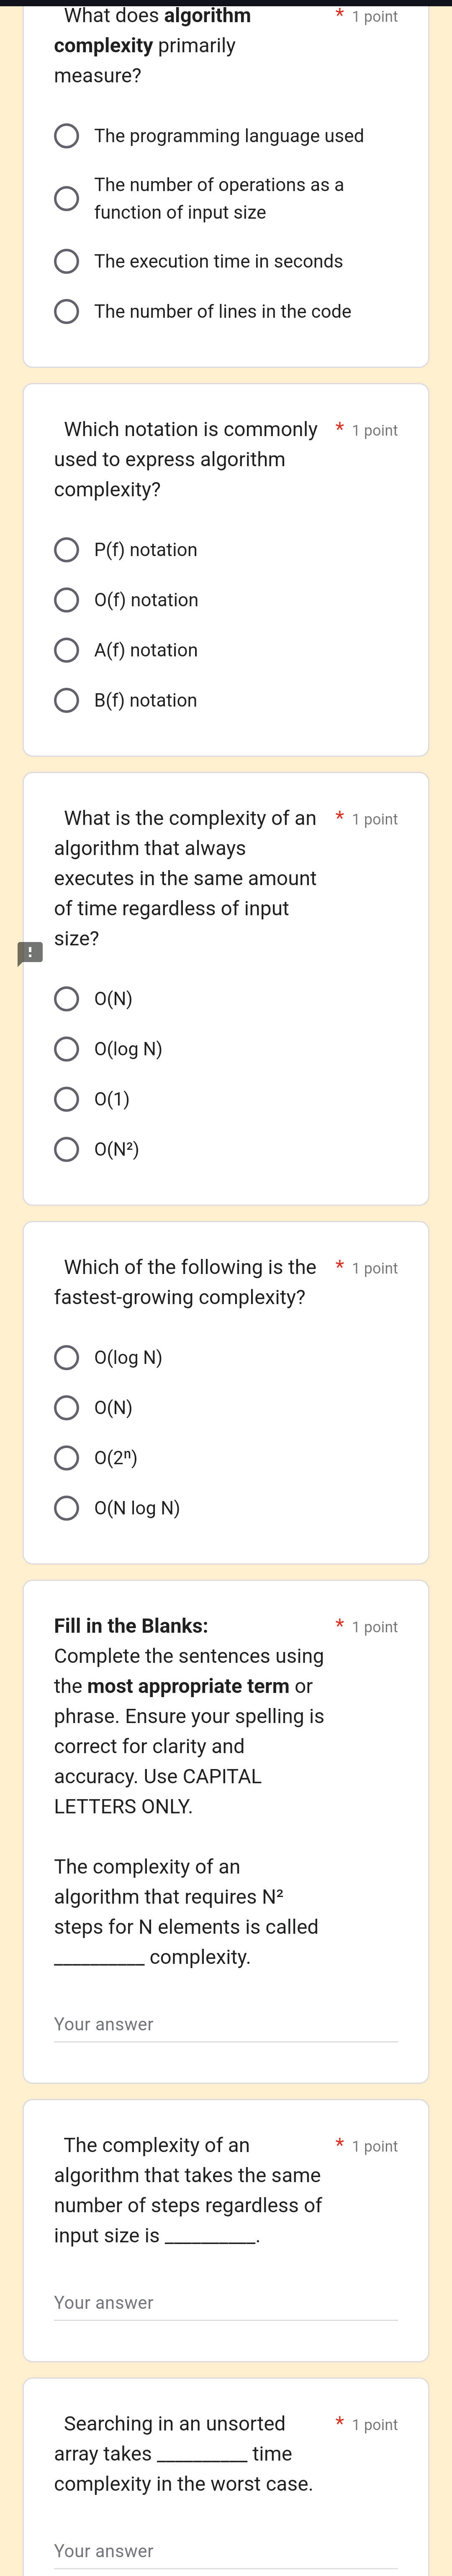Select the P(f) notation option
The image size is (452, 2576).
tap(67, 550)
